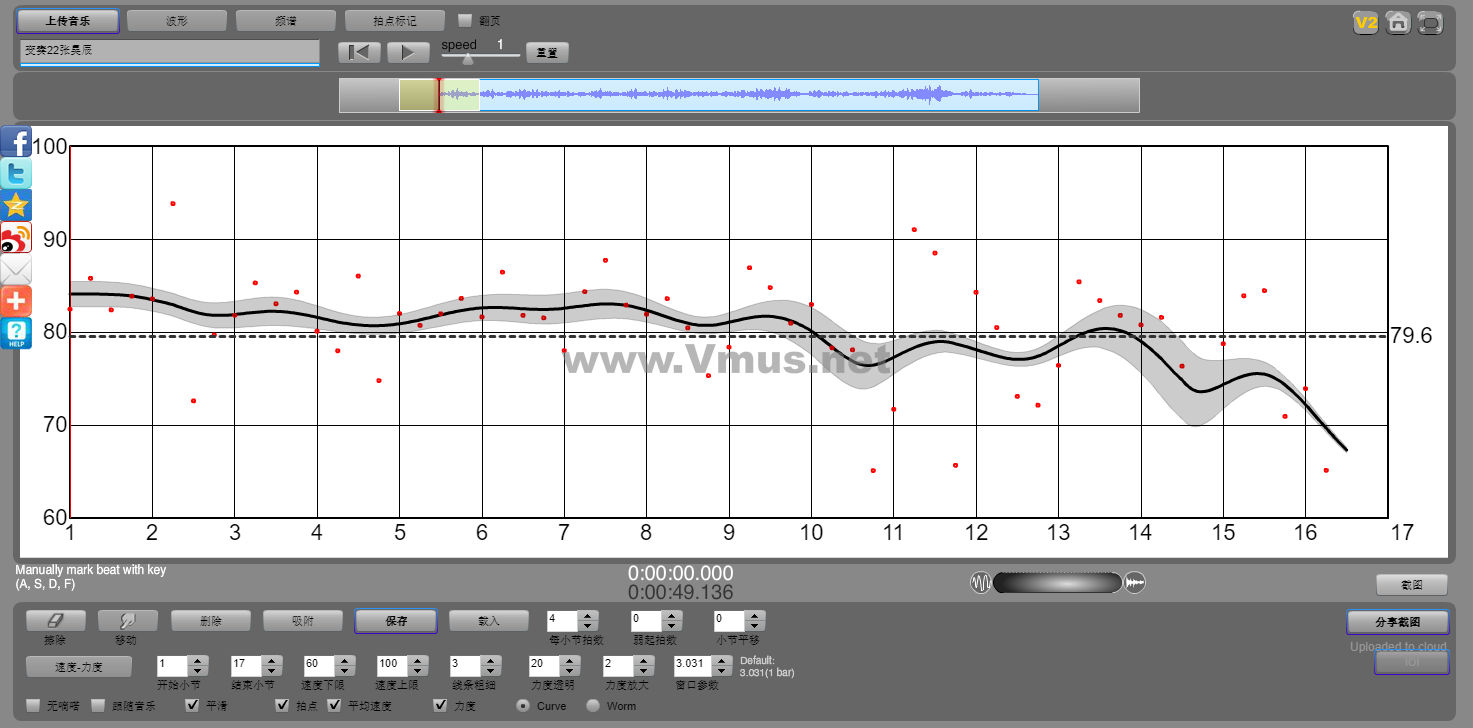1473x728 pixels.
Task: Click the song title field 变奏22张昊辰
Action: coord(169,52)
